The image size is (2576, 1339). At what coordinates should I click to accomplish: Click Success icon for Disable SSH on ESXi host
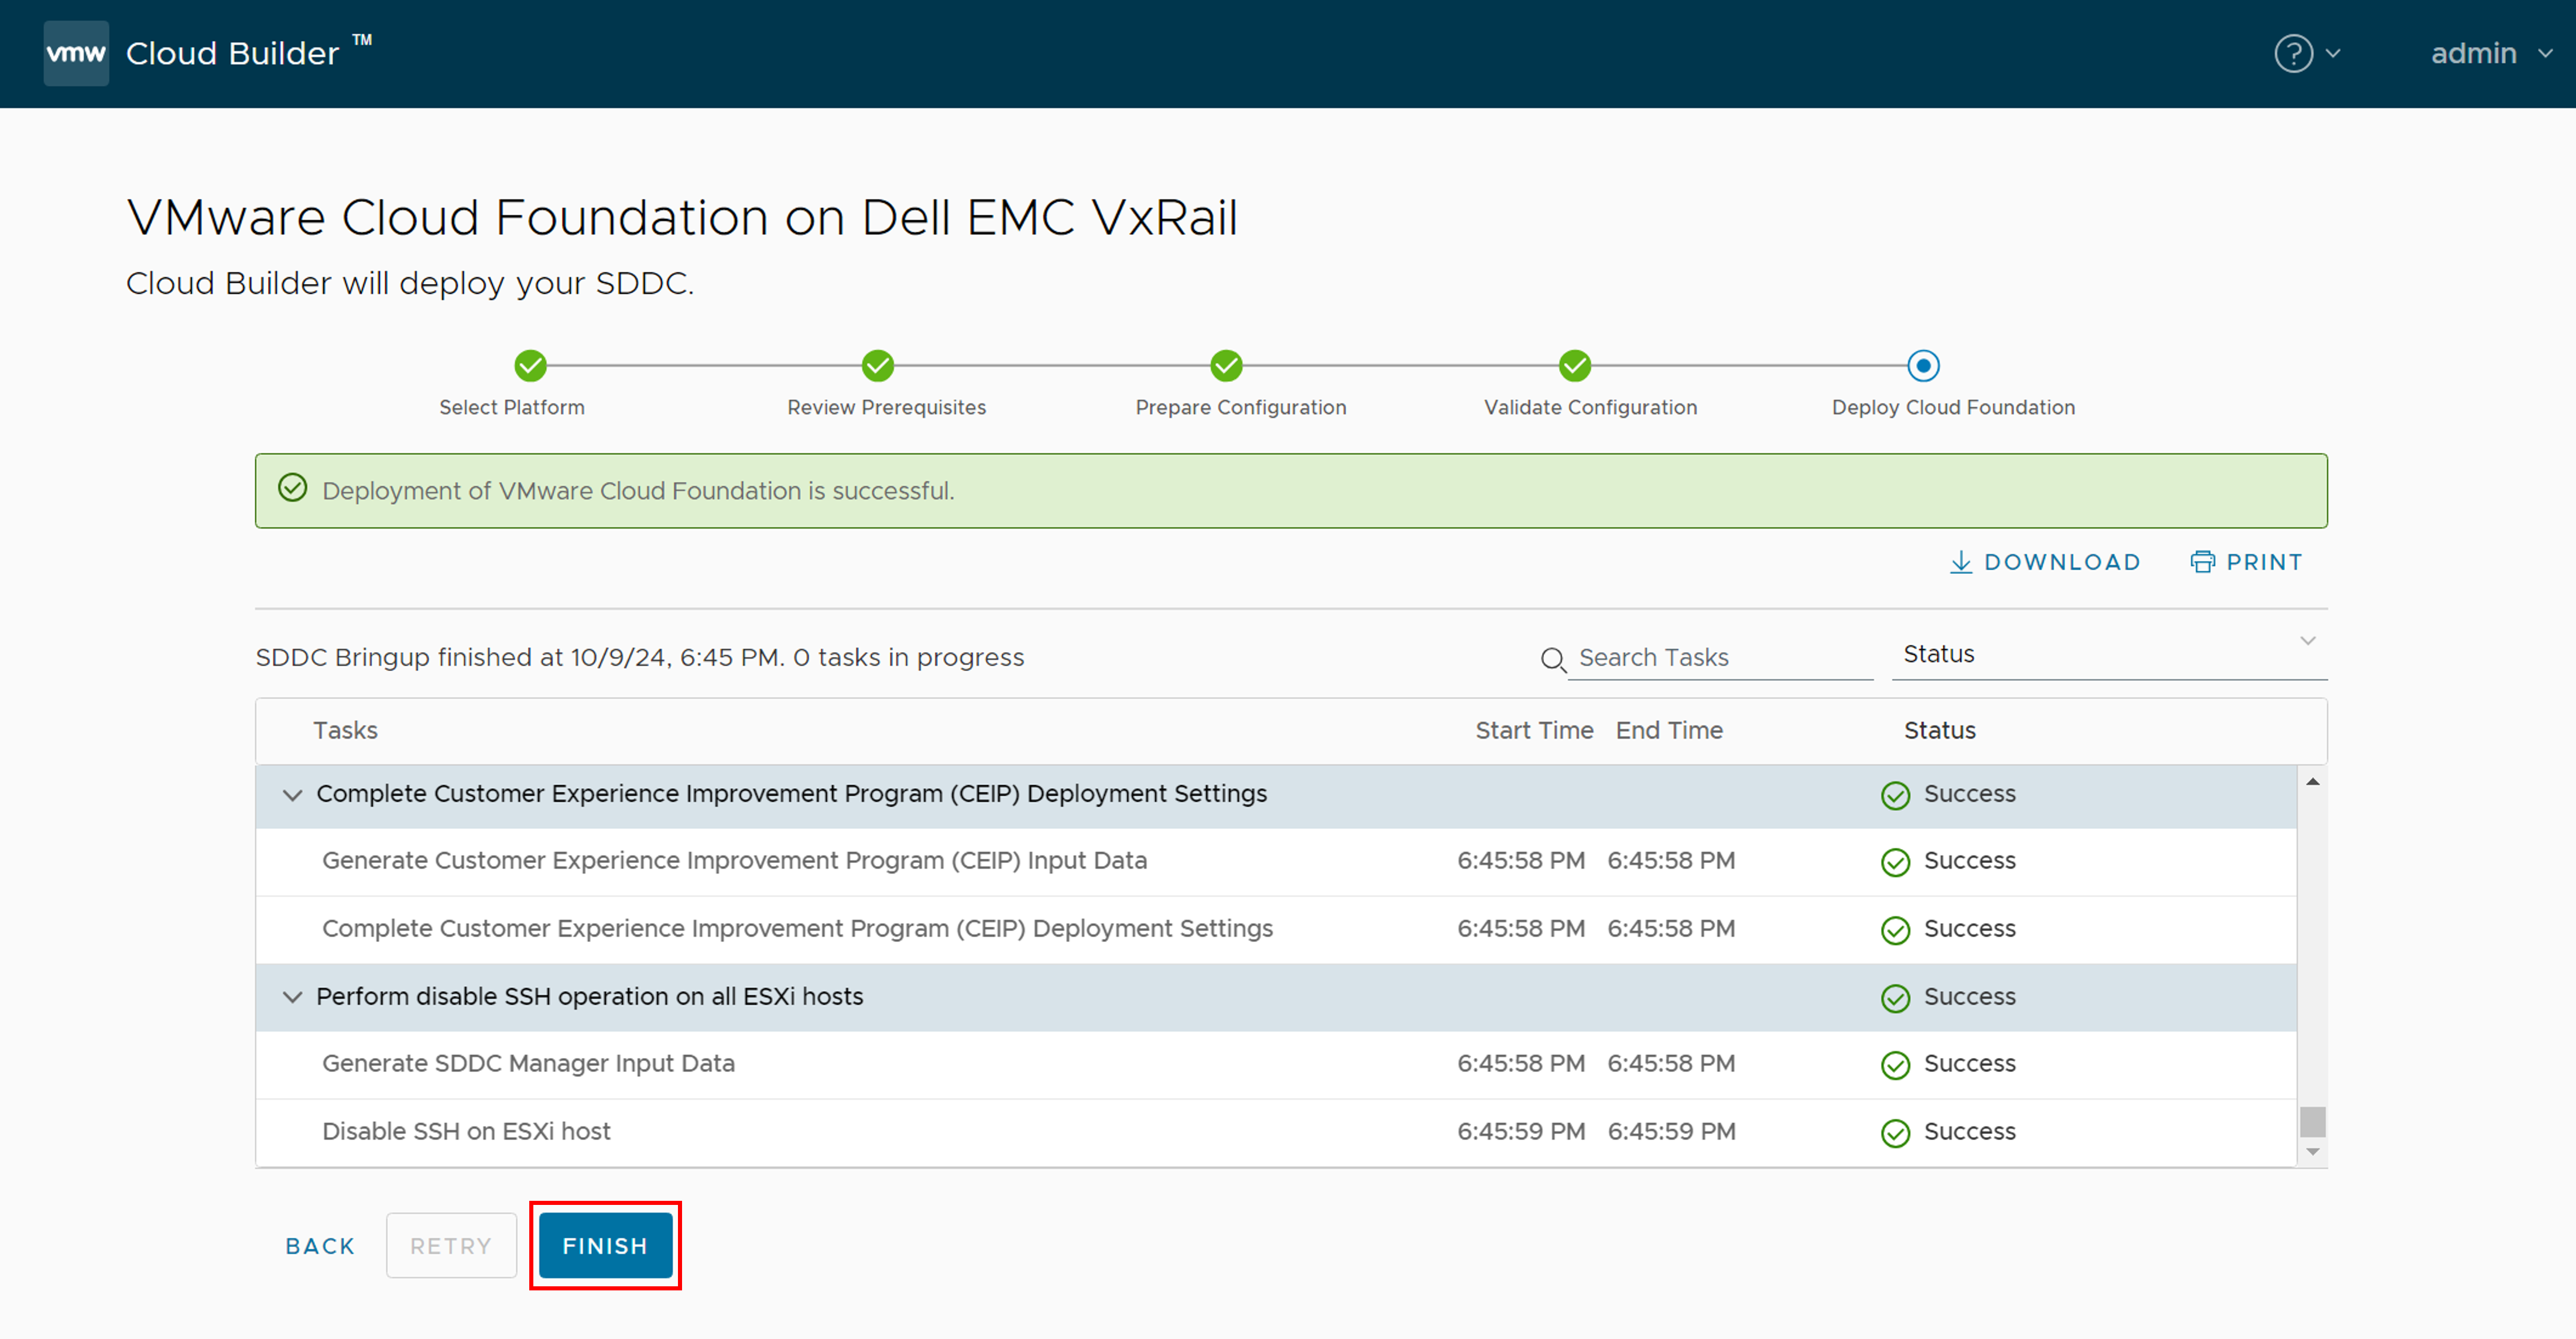click(x=1895, y=1133)
